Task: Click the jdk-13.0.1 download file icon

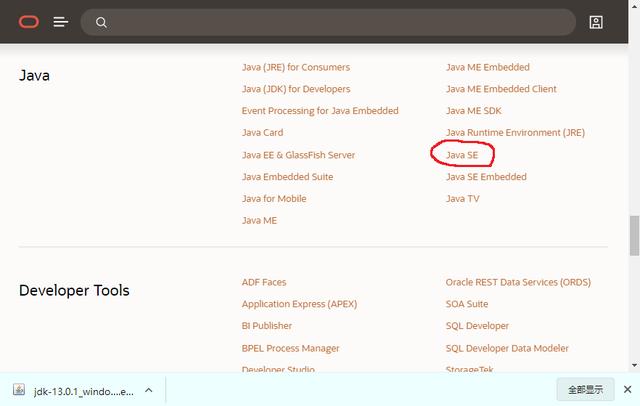Action: (x=19, y=390)
